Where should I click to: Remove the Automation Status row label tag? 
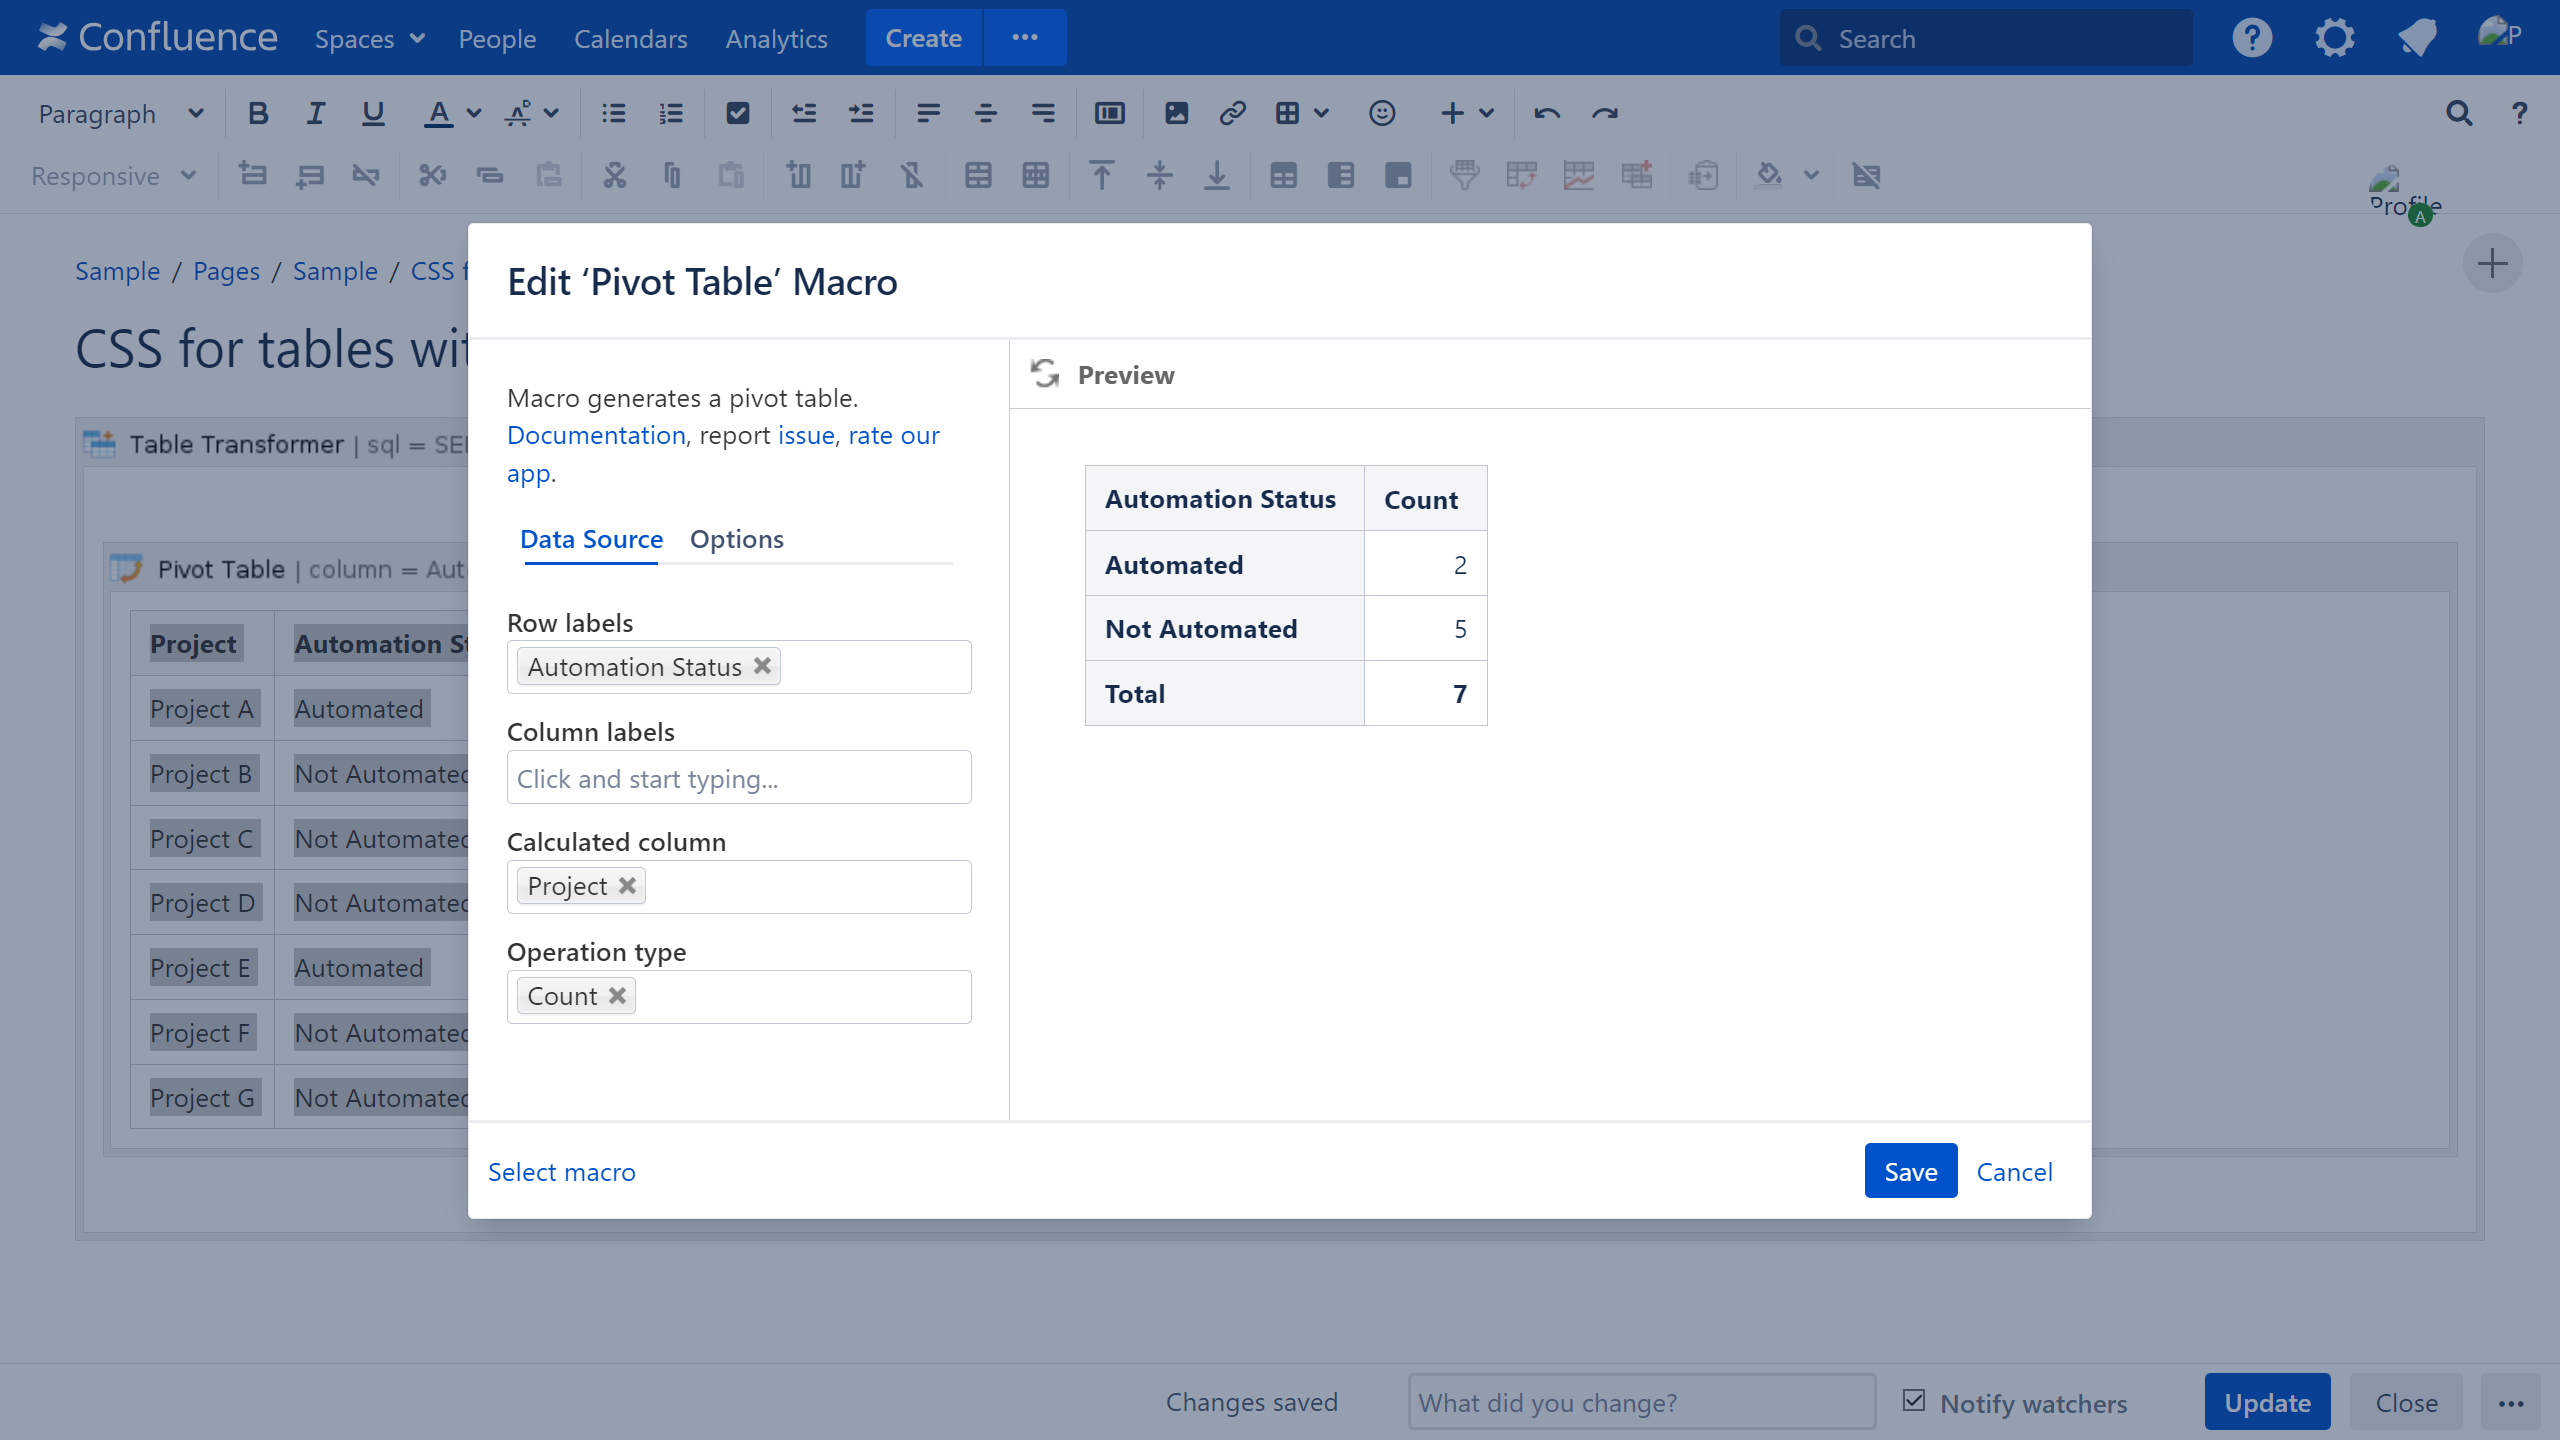(x=762, y=666)
